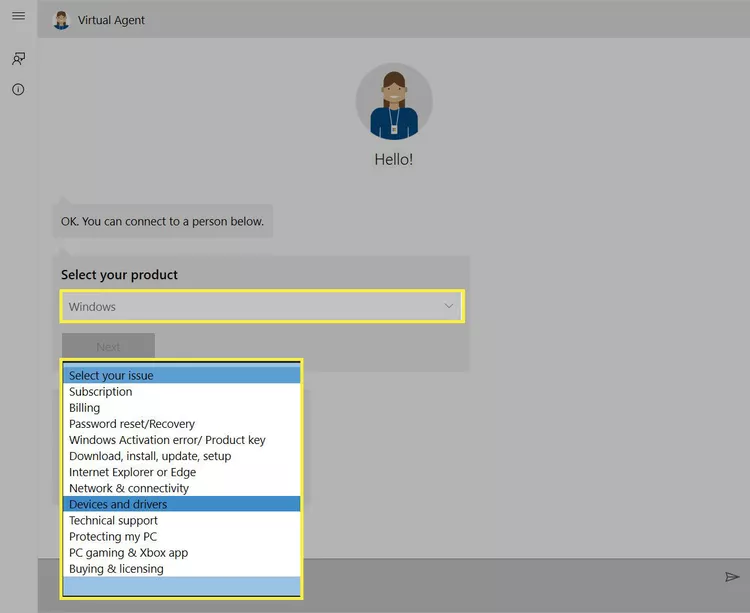This screenshot has height=613, width=750.
Task: Select Devices and drivers option
Action: tap(182, 504)
